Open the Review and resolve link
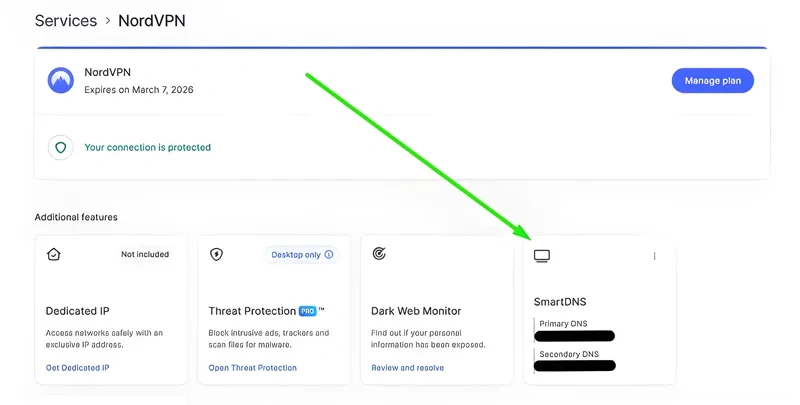Screen dimensions: 800x405 [x=408, y=368]
